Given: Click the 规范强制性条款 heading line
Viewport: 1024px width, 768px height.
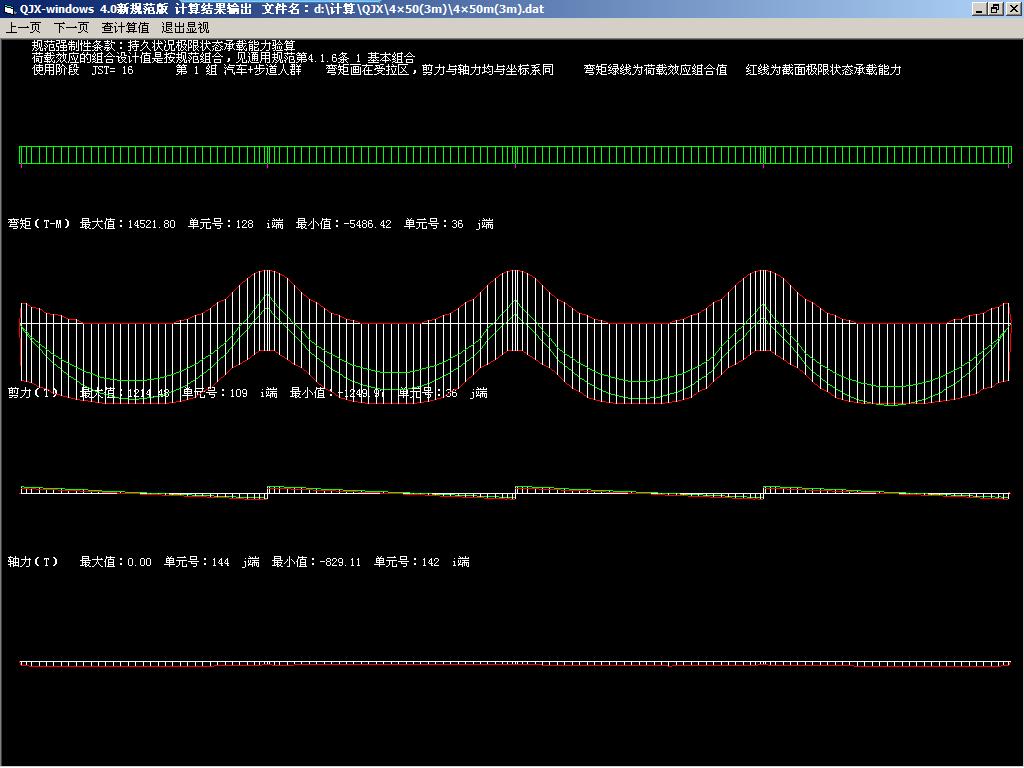Looking at the screenshot, I should pos(163,46).
